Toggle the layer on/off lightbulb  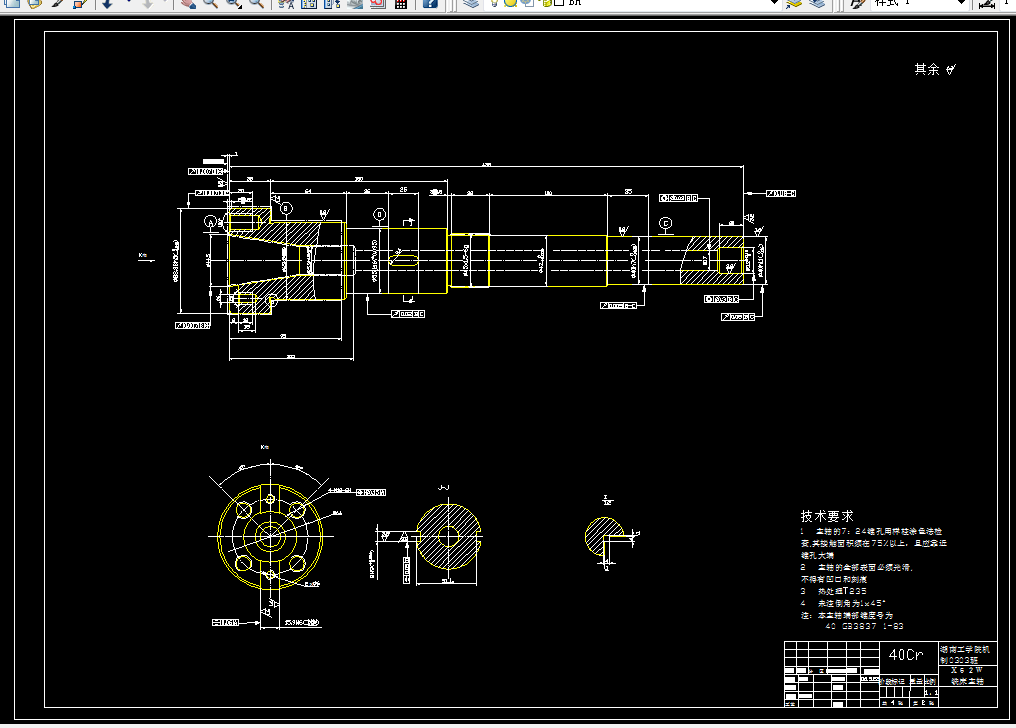click(x=494, y=3)
